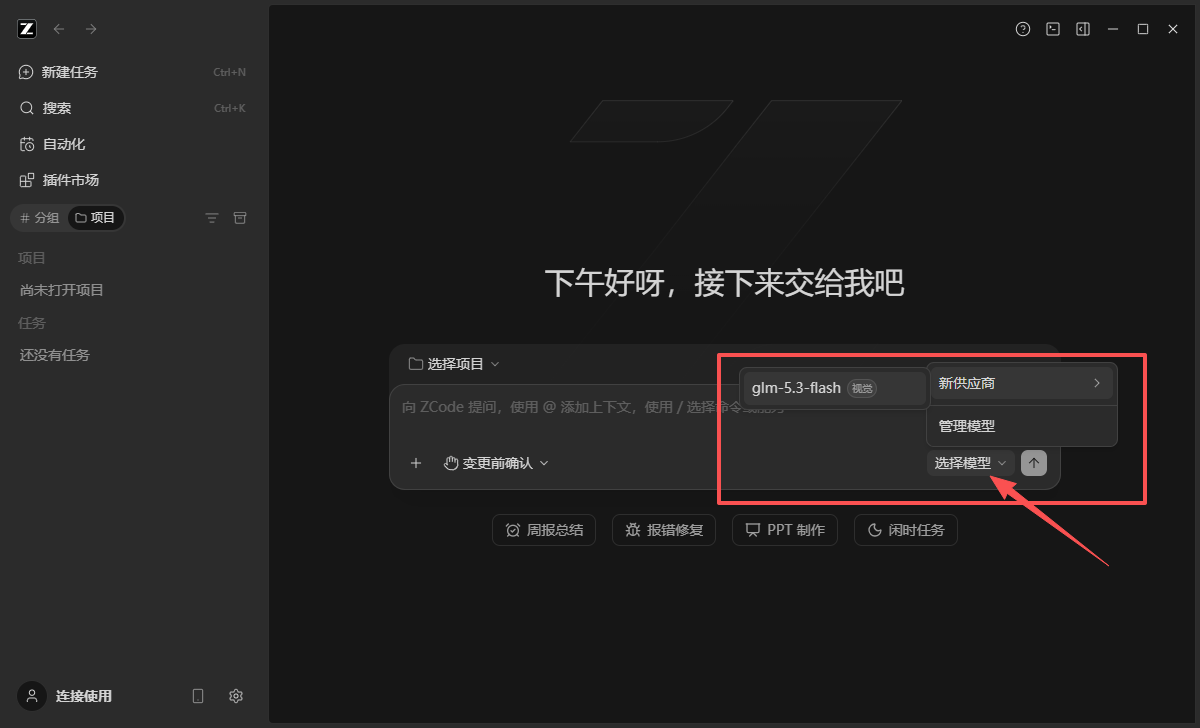This screenshot has height=728, width=1200.
Task: Open 搜索 in the sidebar
Action: [x=132, y=108]
